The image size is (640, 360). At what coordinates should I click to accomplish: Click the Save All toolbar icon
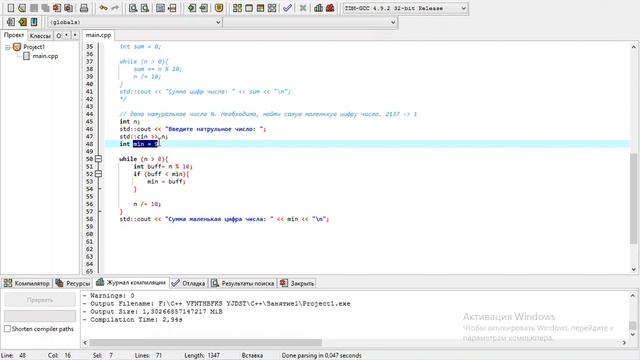click(x=45, y=8)
